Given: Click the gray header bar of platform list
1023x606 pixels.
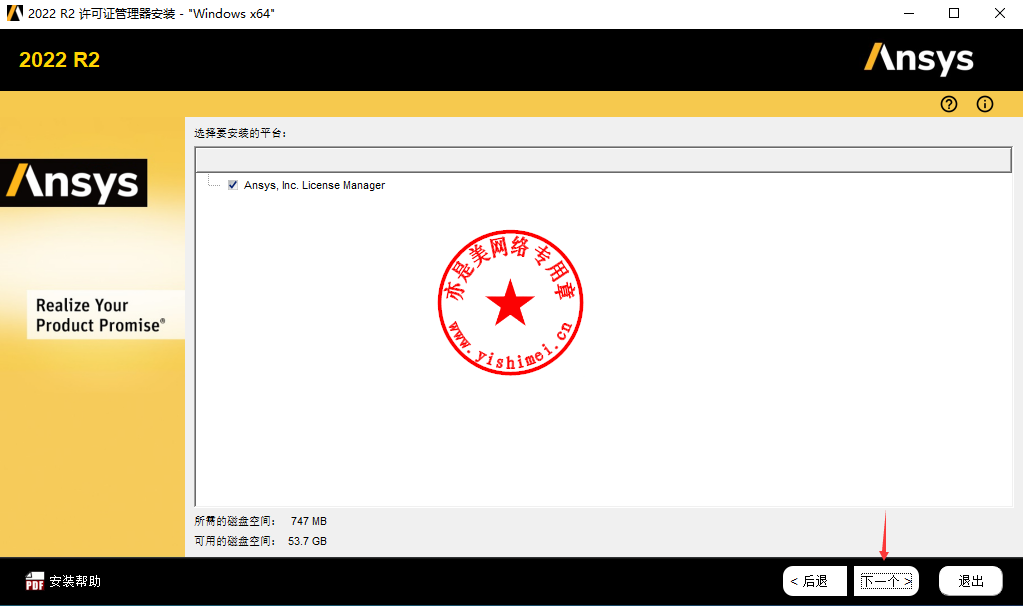Looking at the screenshot, I should click(603, 160).
